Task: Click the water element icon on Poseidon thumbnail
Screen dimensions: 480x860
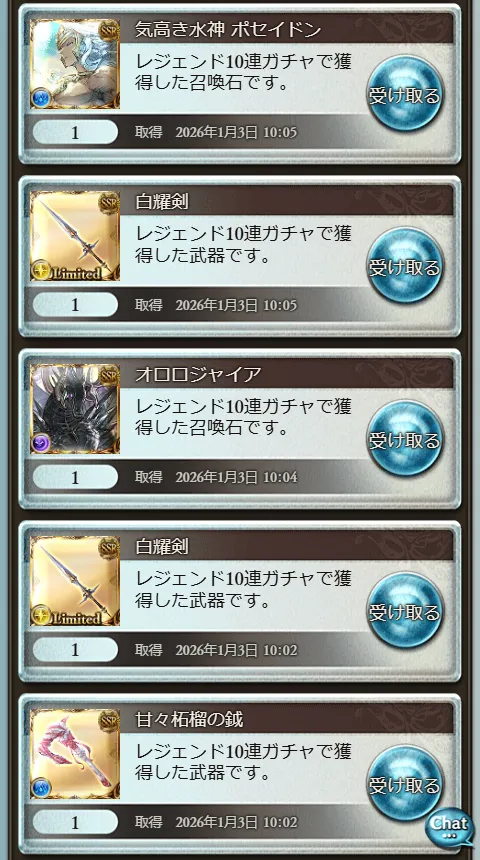Action: tap(42, 98)
